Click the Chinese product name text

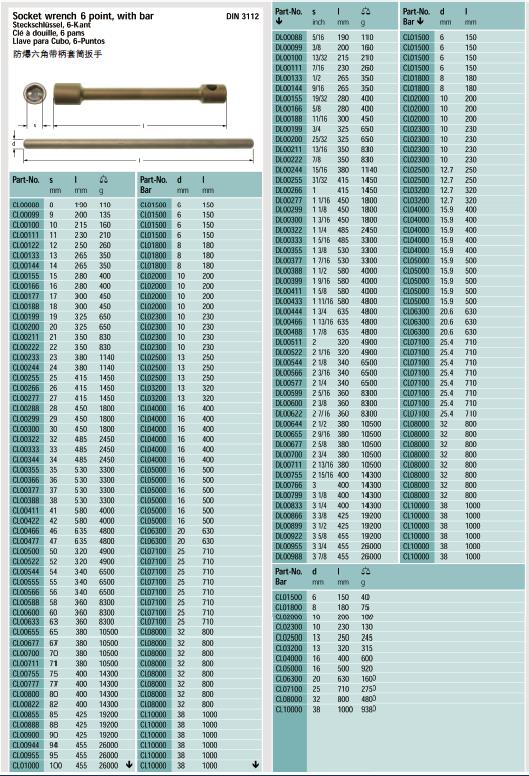point(57,54)
